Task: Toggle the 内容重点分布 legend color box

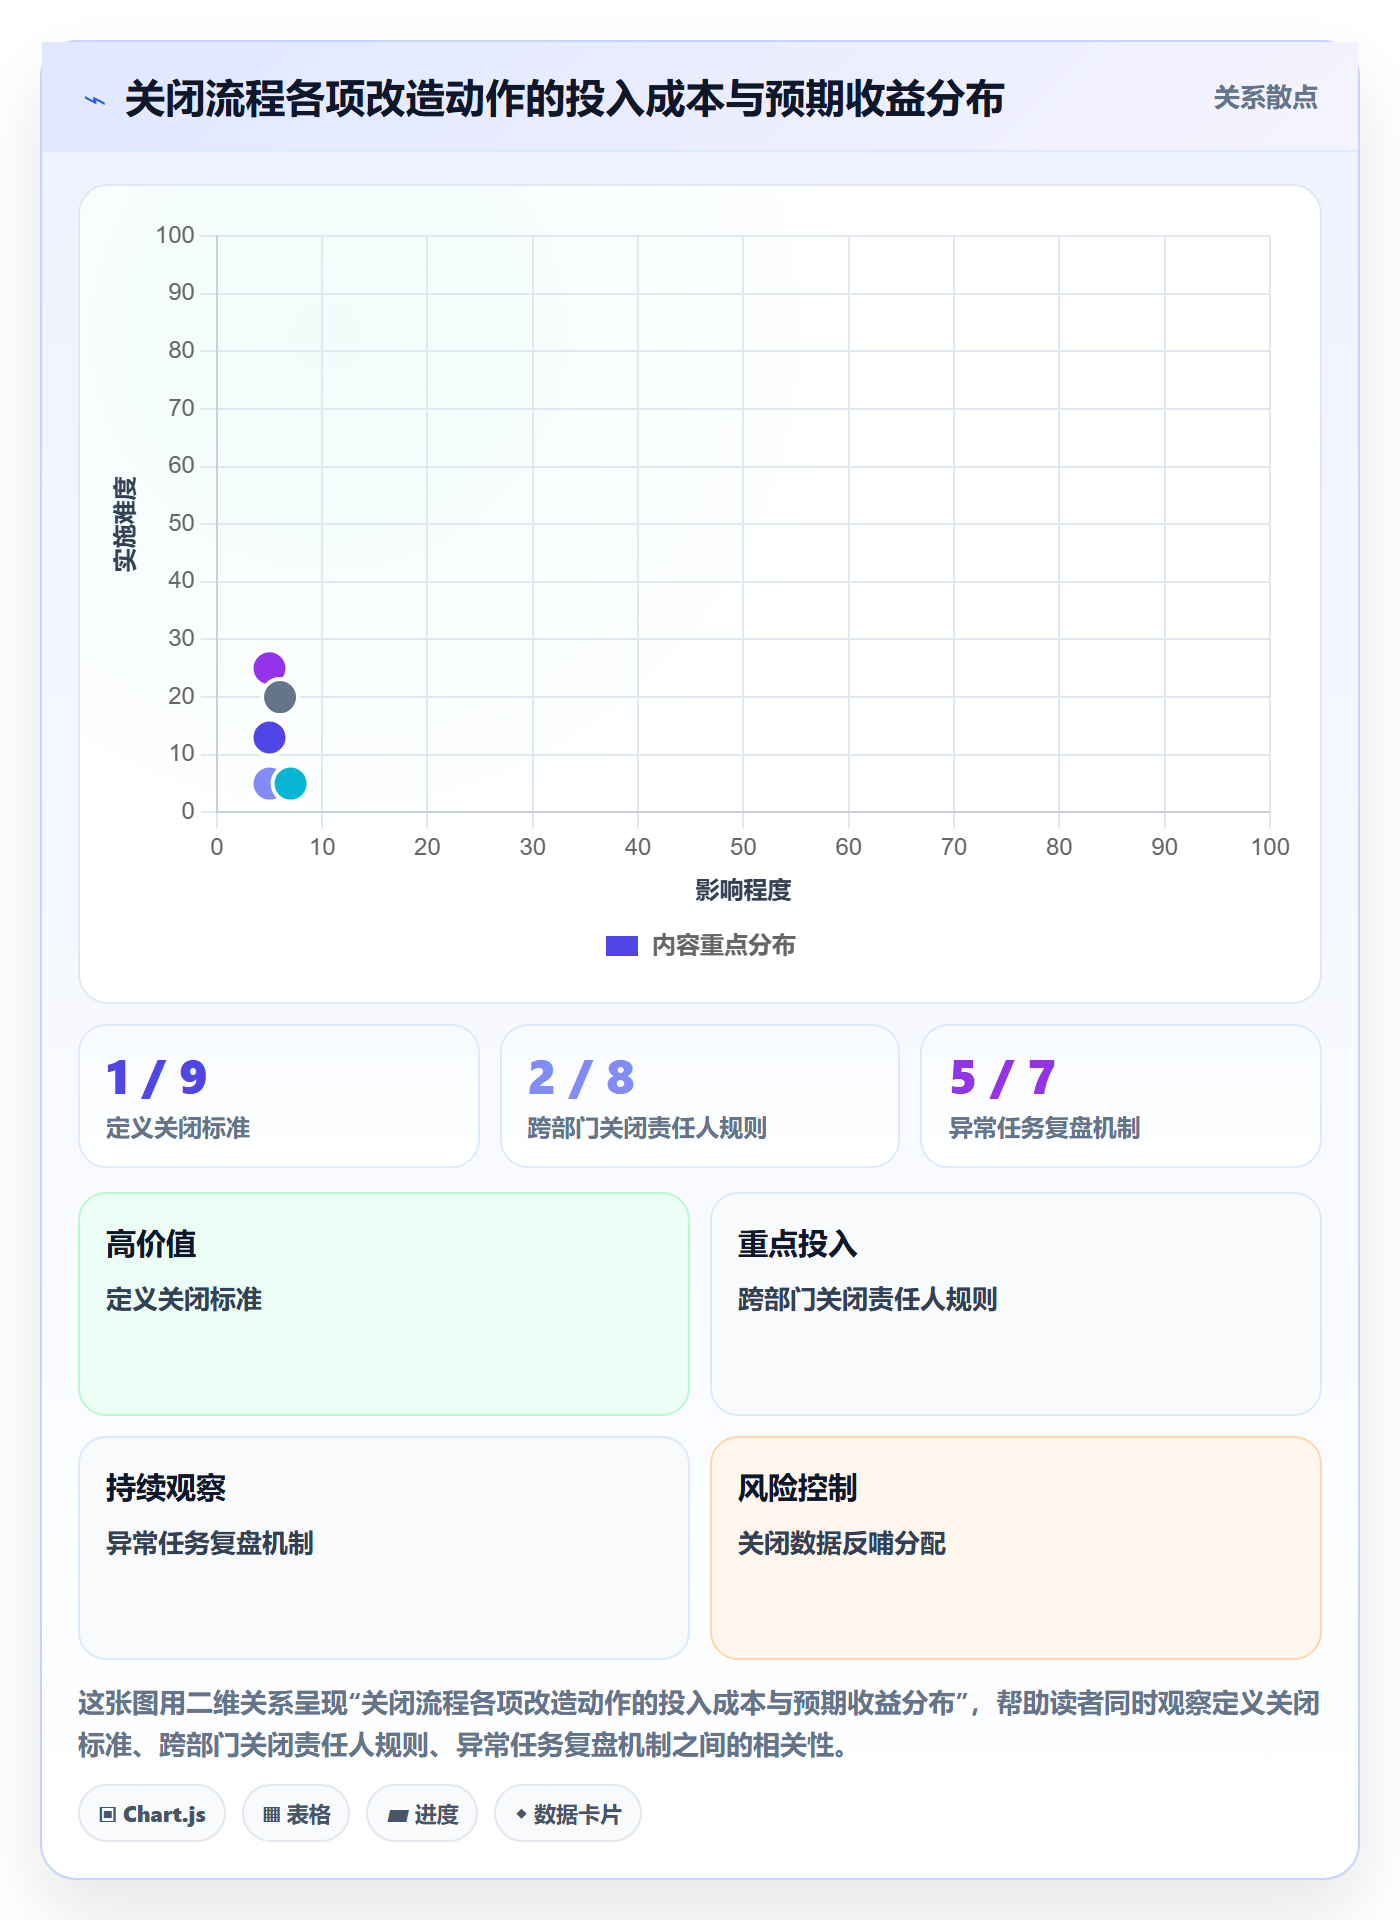Action: 621,946
